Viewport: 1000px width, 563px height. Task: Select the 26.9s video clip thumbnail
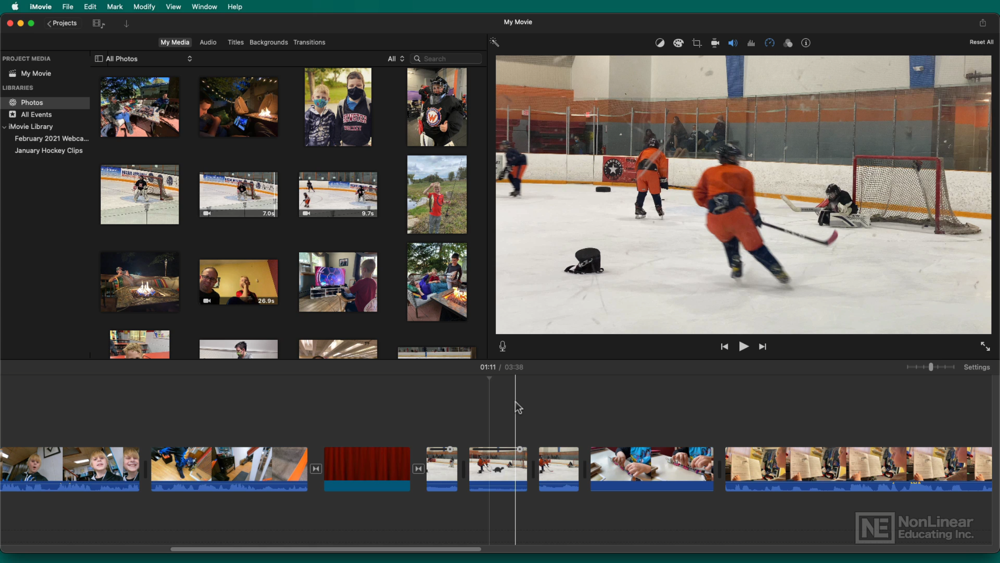coord(239,282)
